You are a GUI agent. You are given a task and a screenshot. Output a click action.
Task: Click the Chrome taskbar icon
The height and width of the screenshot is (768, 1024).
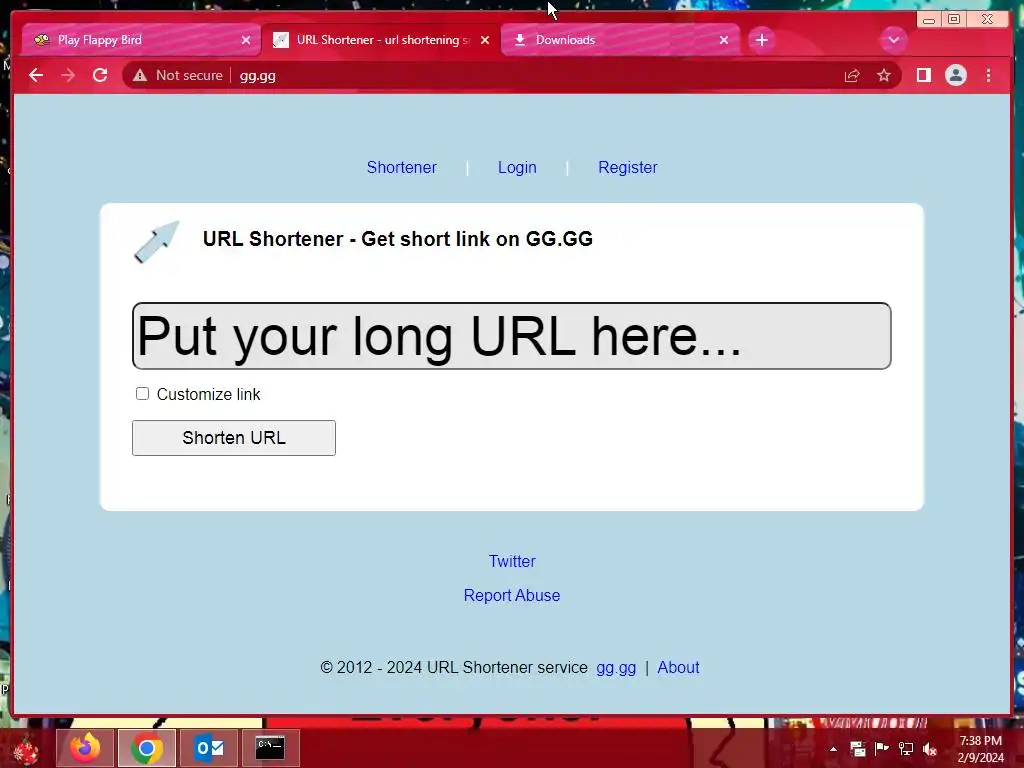coord(147,748)
